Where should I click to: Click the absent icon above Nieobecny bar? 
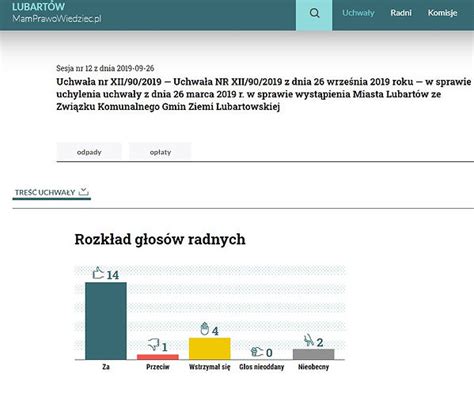pos(309,340)
